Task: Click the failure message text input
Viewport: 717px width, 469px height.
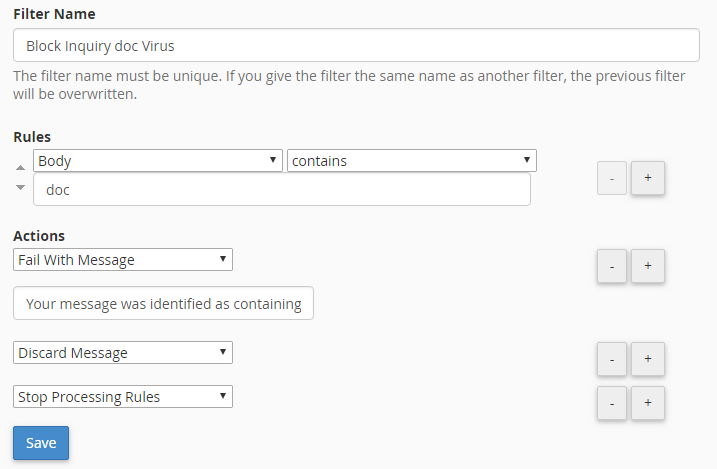Action: [x=163, y=304]
